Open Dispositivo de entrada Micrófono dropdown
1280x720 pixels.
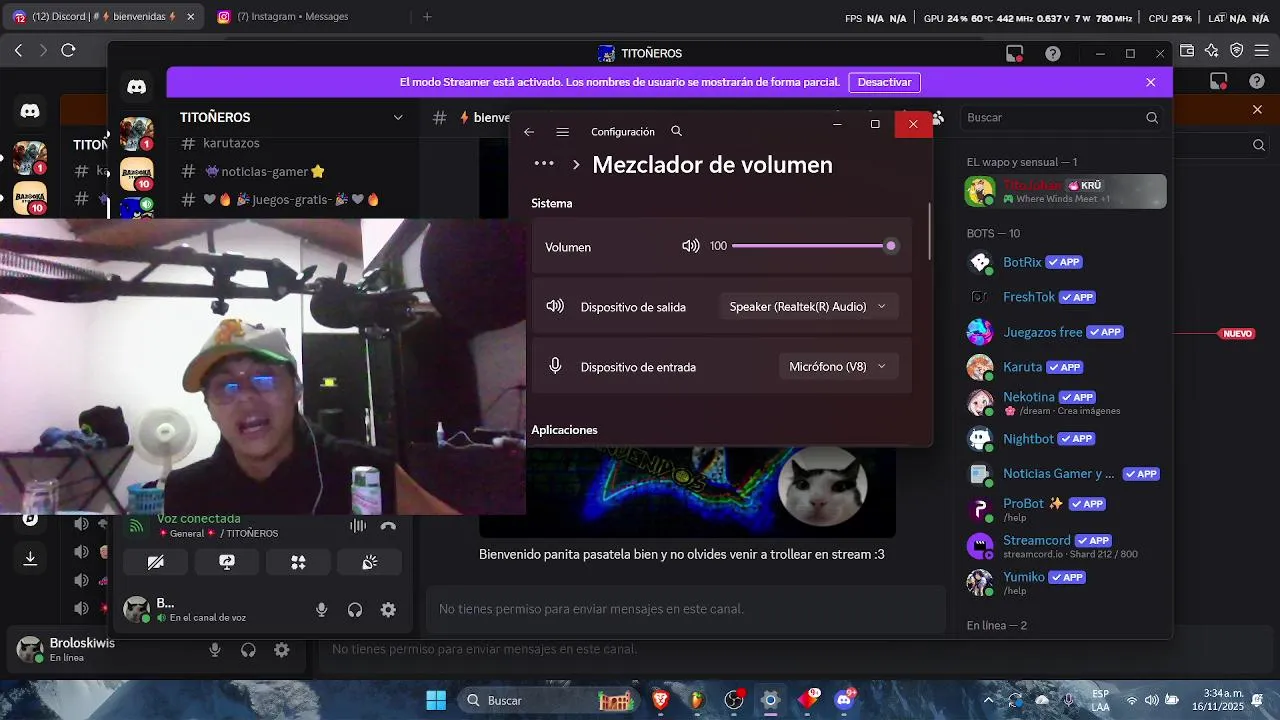tap(838, 367)
